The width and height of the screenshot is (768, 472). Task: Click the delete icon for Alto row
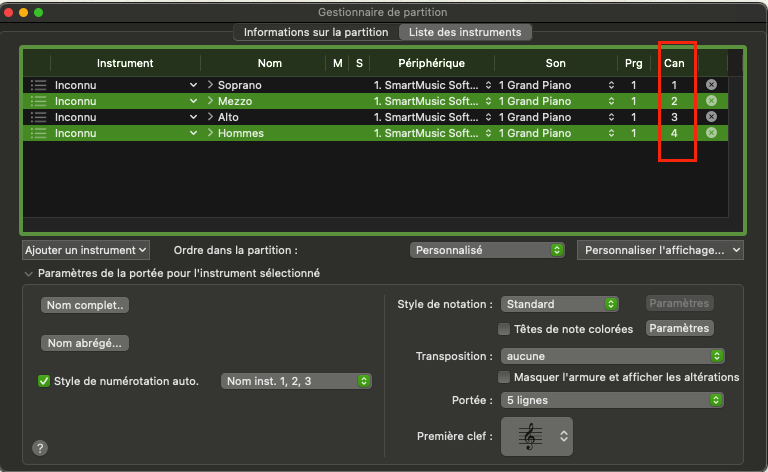(711, 117)
